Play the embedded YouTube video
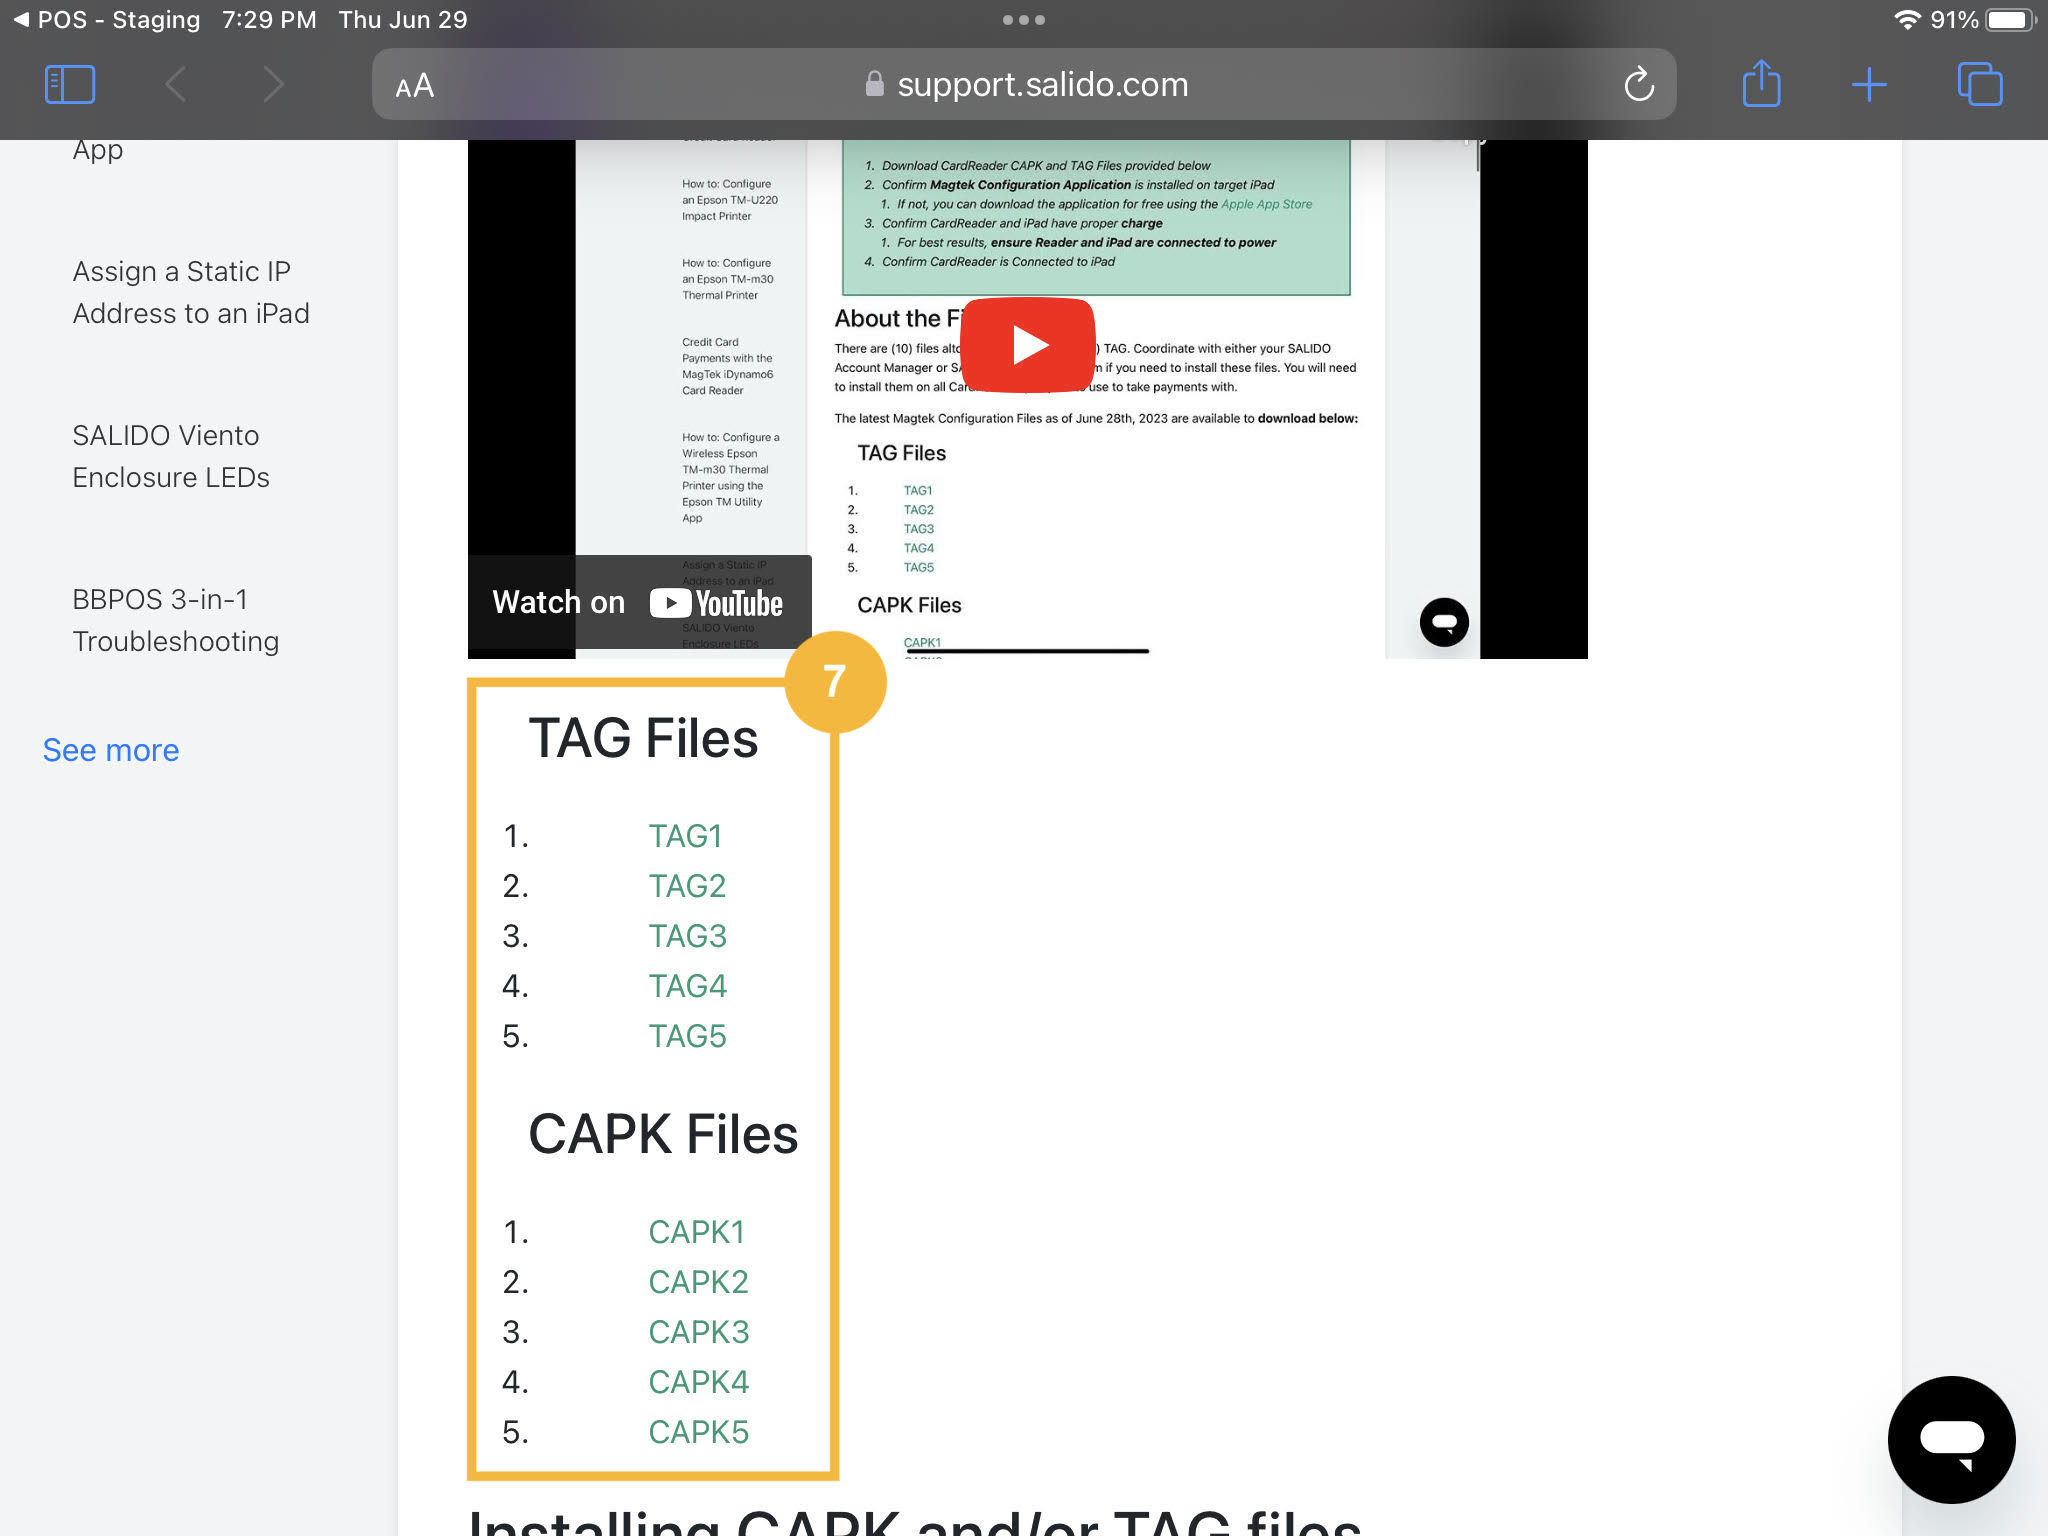The image size is (2048, 1536). pos(1028,345)
